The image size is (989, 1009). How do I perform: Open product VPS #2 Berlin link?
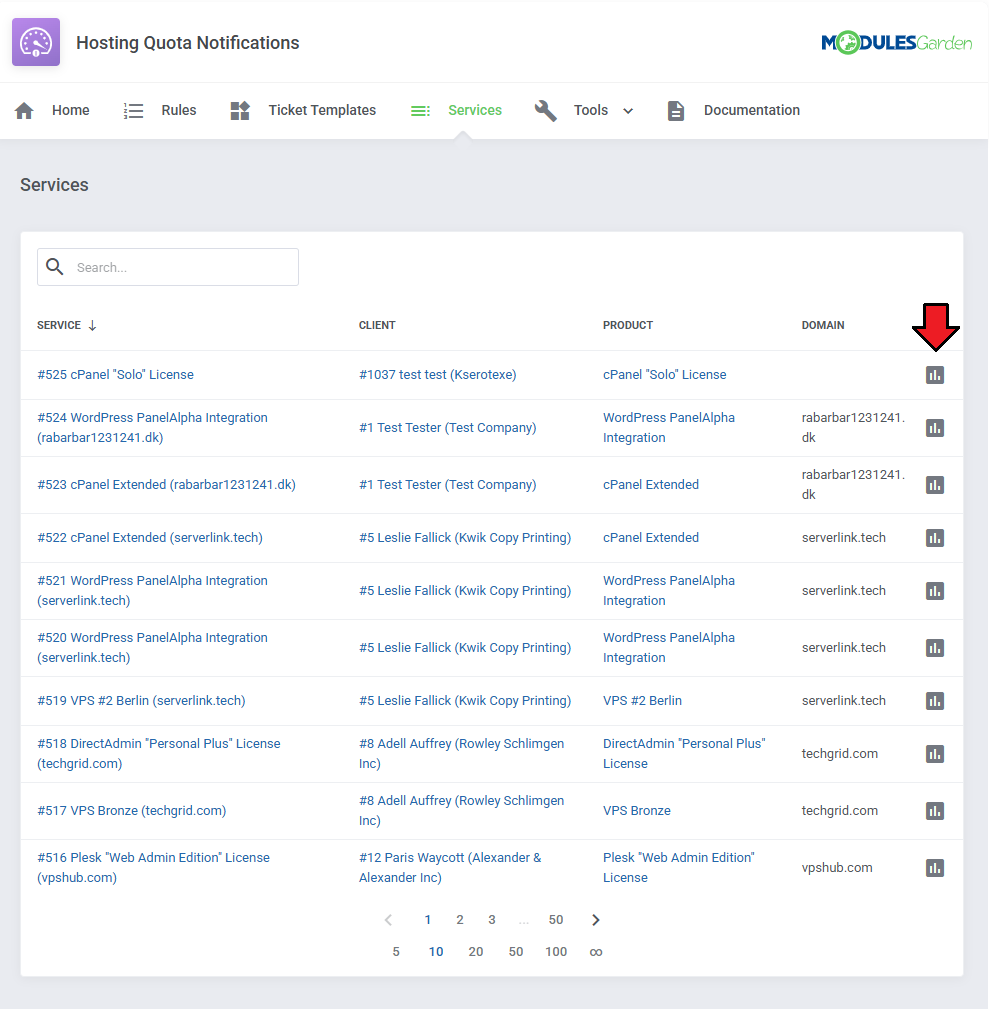click(x=642, y=700)
